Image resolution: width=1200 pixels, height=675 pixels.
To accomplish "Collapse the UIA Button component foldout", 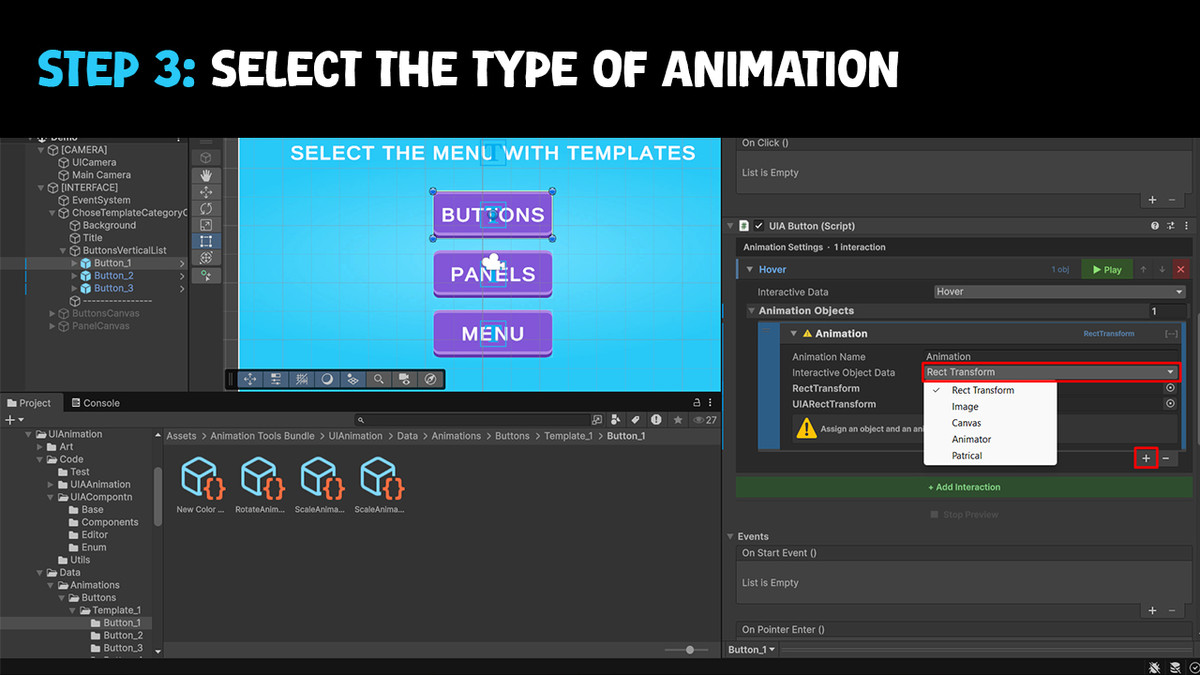I will [731, 226].
